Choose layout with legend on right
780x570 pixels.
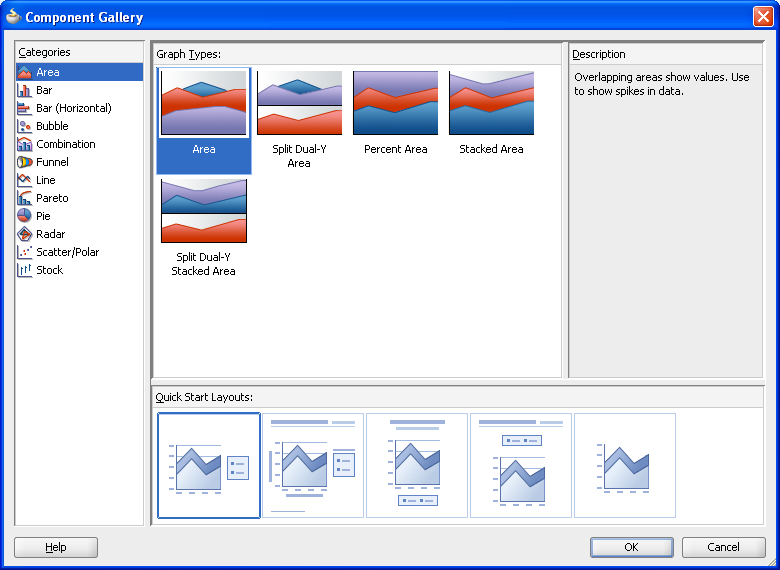click(x=209, y=466)
